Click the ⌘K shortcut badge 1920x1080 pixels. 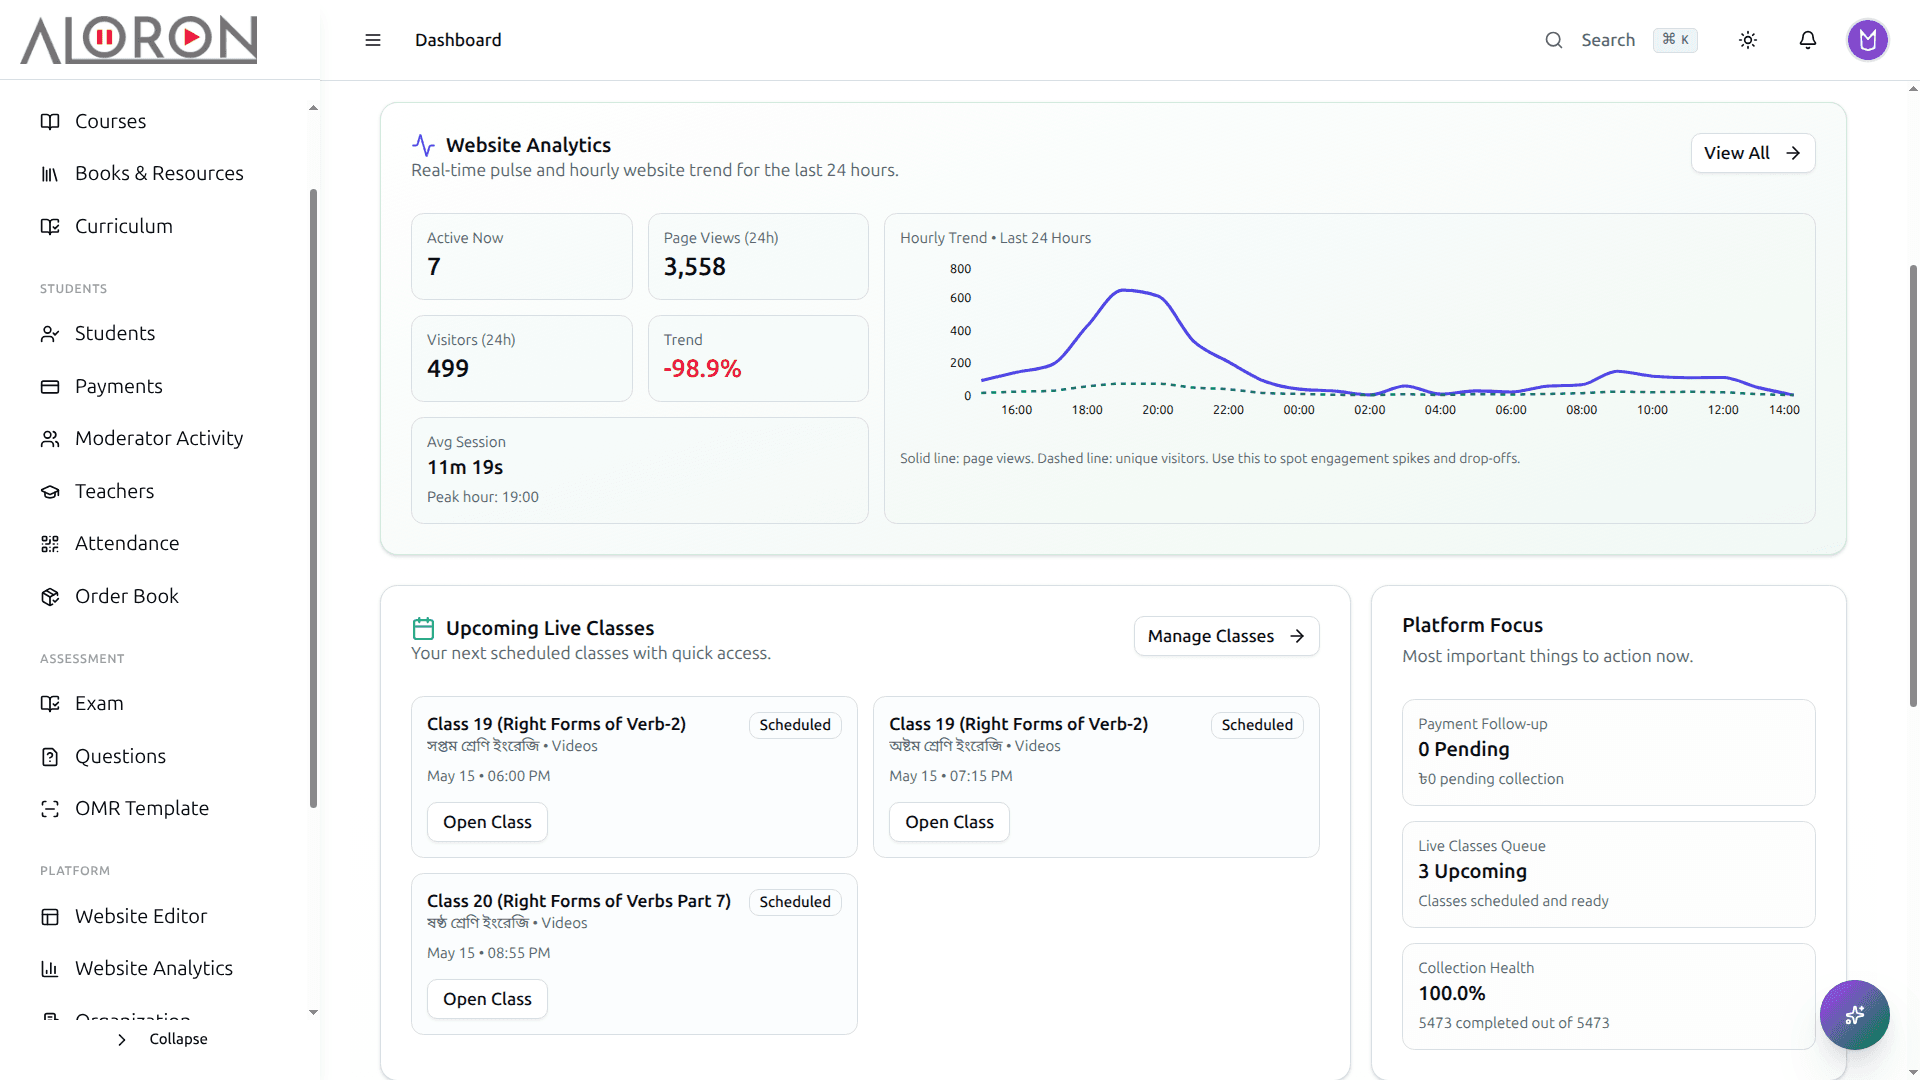1675,39
